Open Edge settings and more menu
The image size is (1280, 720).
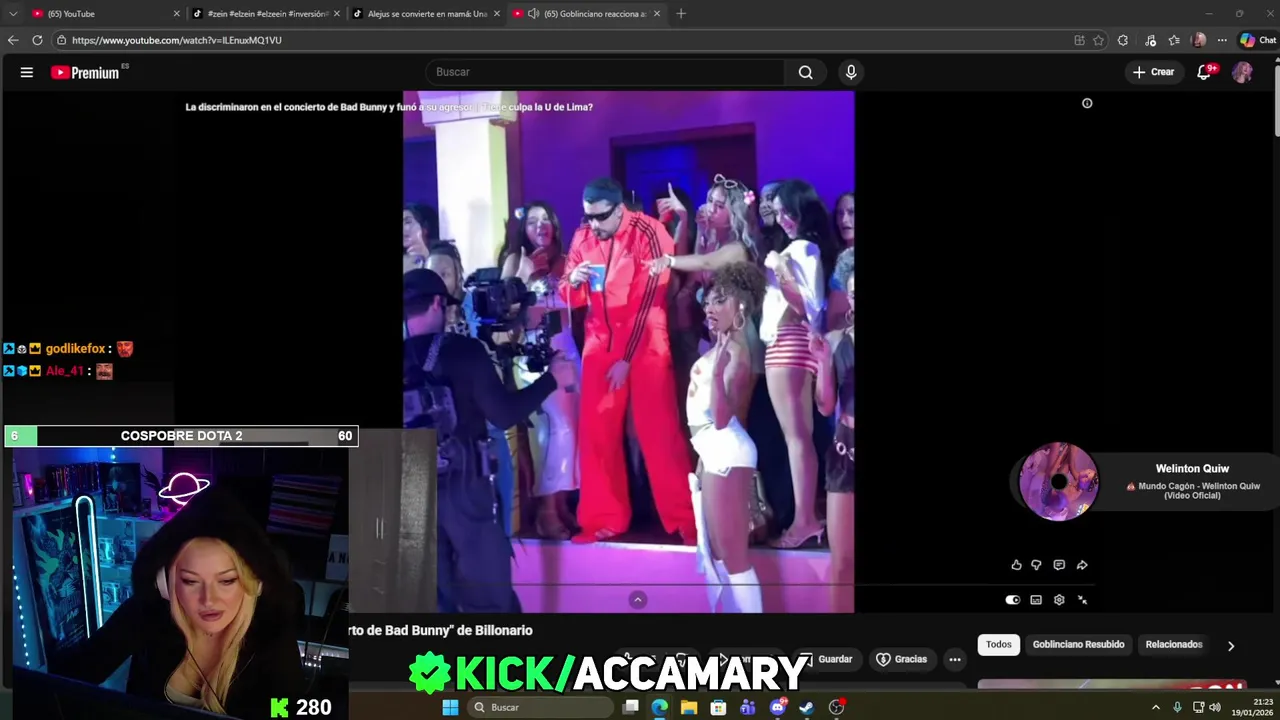[x=1222, y=40]
